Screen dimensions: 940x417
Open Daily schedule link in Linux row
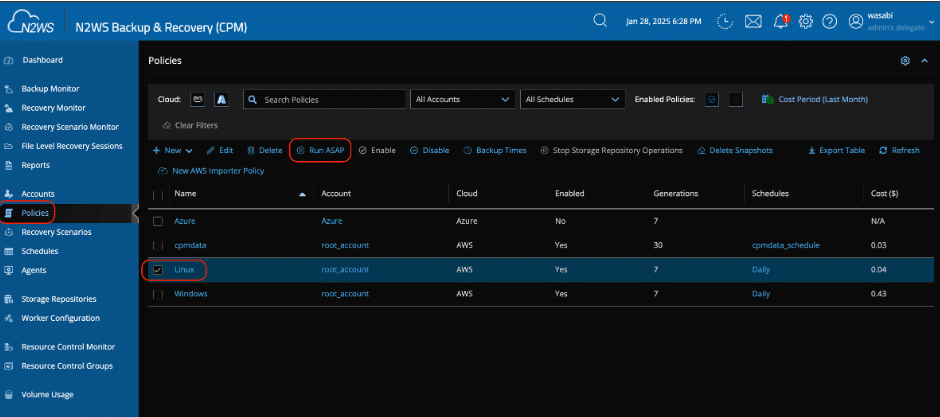[761, 270]
